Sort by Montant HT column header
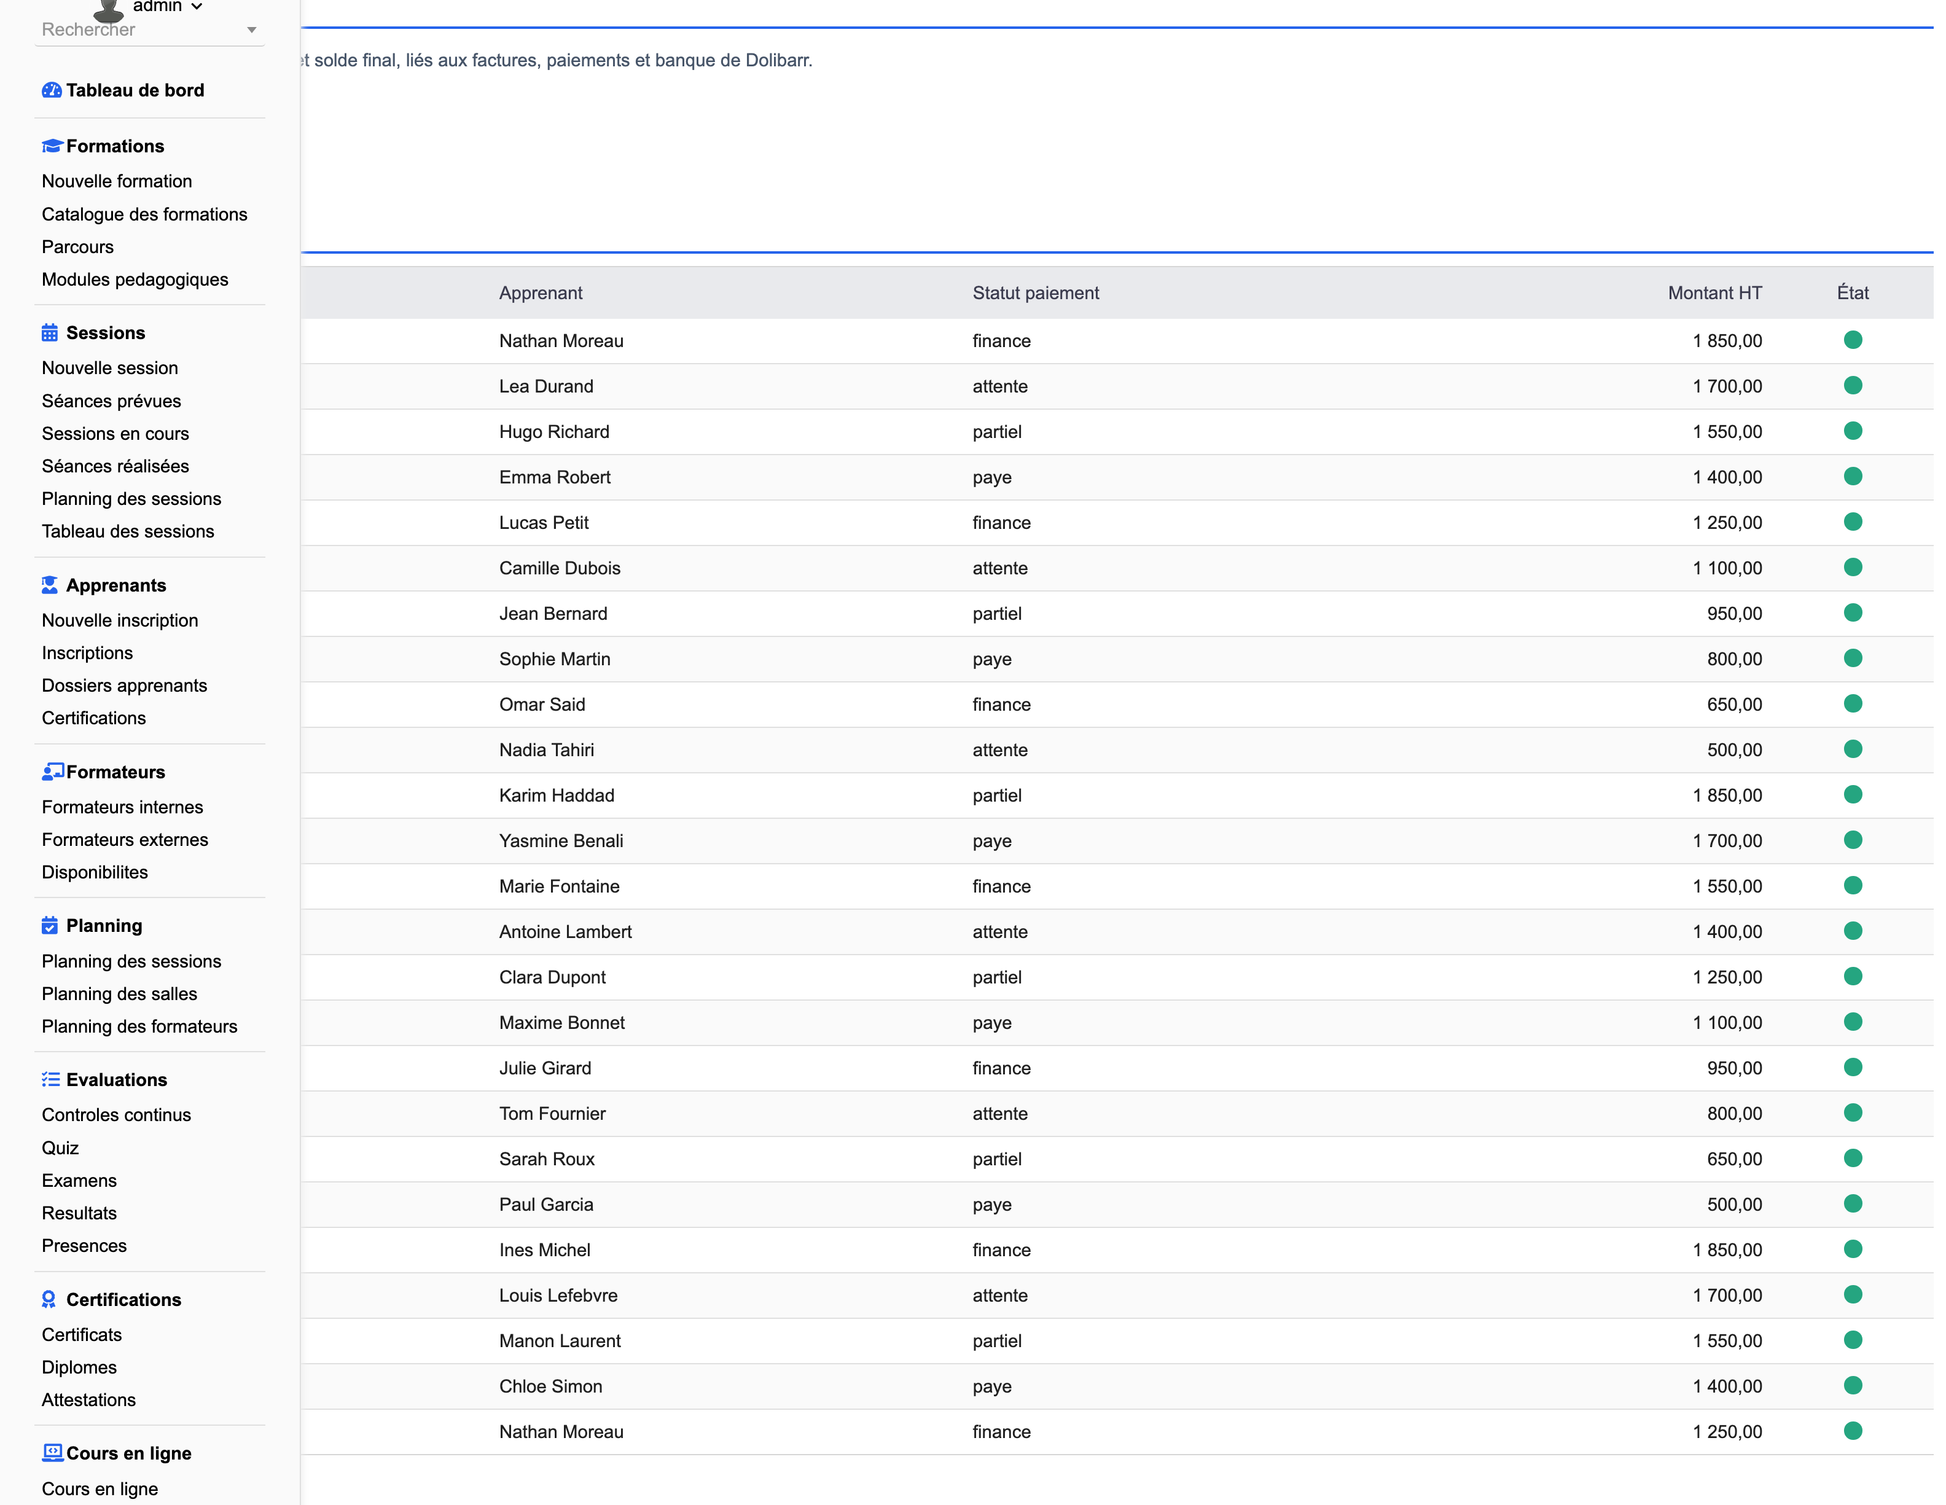1946x1505 pixels. tap(1714, 293)
